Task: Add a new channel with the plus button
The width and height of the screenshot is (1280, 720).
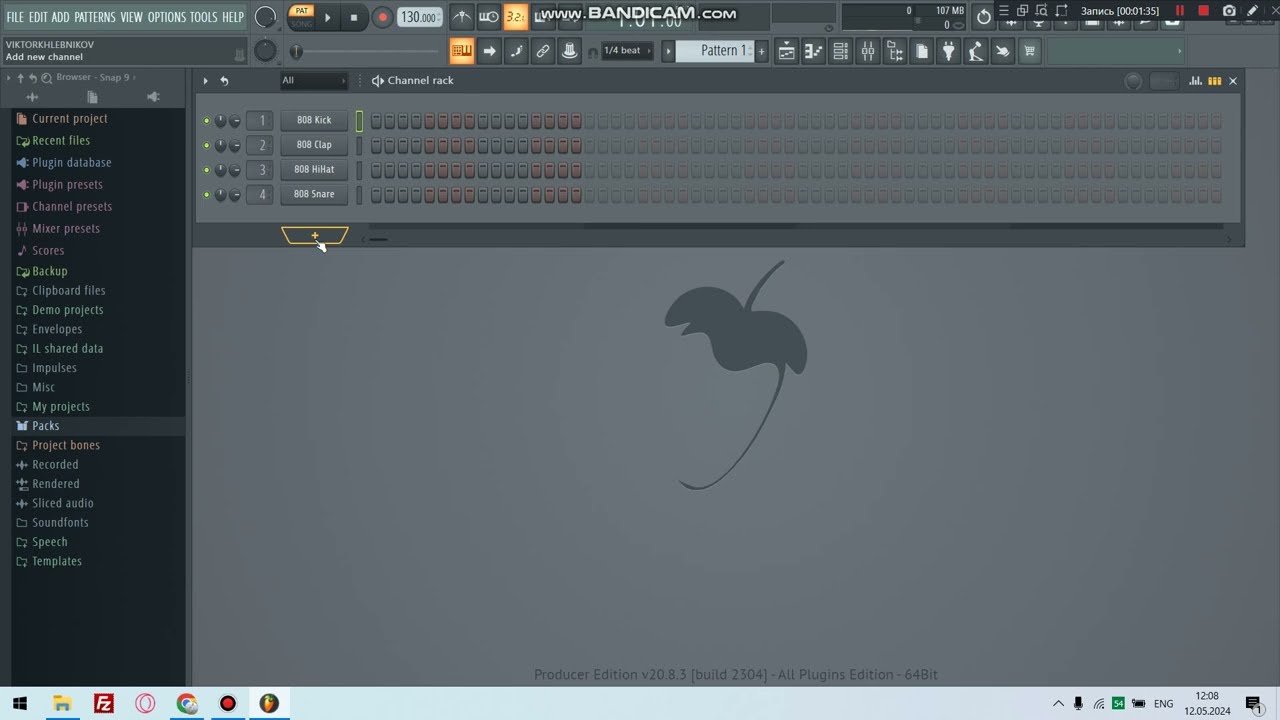Action: [315, 236]
